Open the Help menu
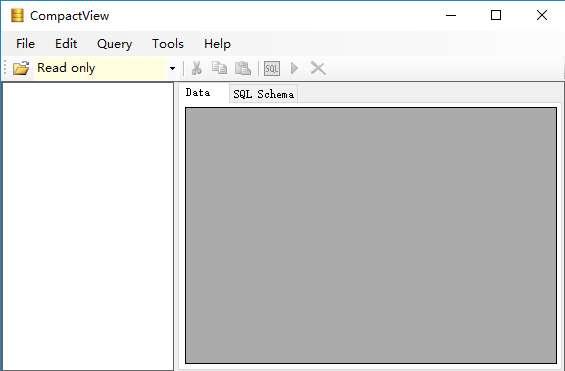Screen dimensions: 565x371 point(217,44)
